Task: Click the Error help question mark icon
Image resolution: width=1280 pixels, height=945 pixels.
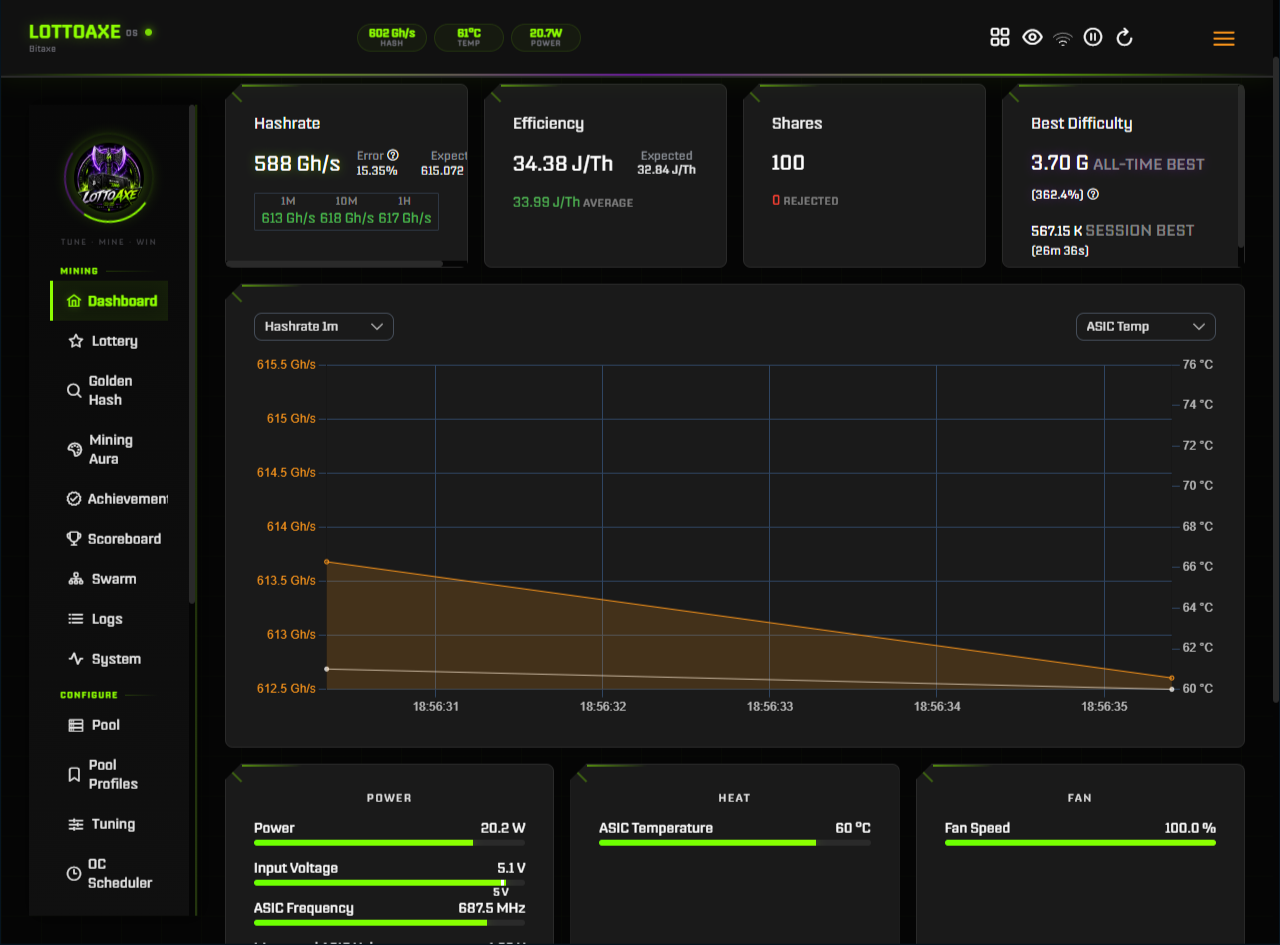Action: [x=393, y=155]
